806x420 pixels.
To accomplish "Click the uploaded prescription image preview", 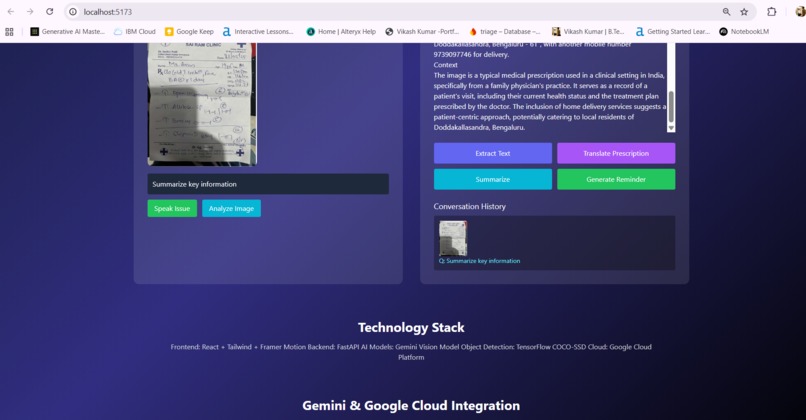I will [x=202, y=104].
